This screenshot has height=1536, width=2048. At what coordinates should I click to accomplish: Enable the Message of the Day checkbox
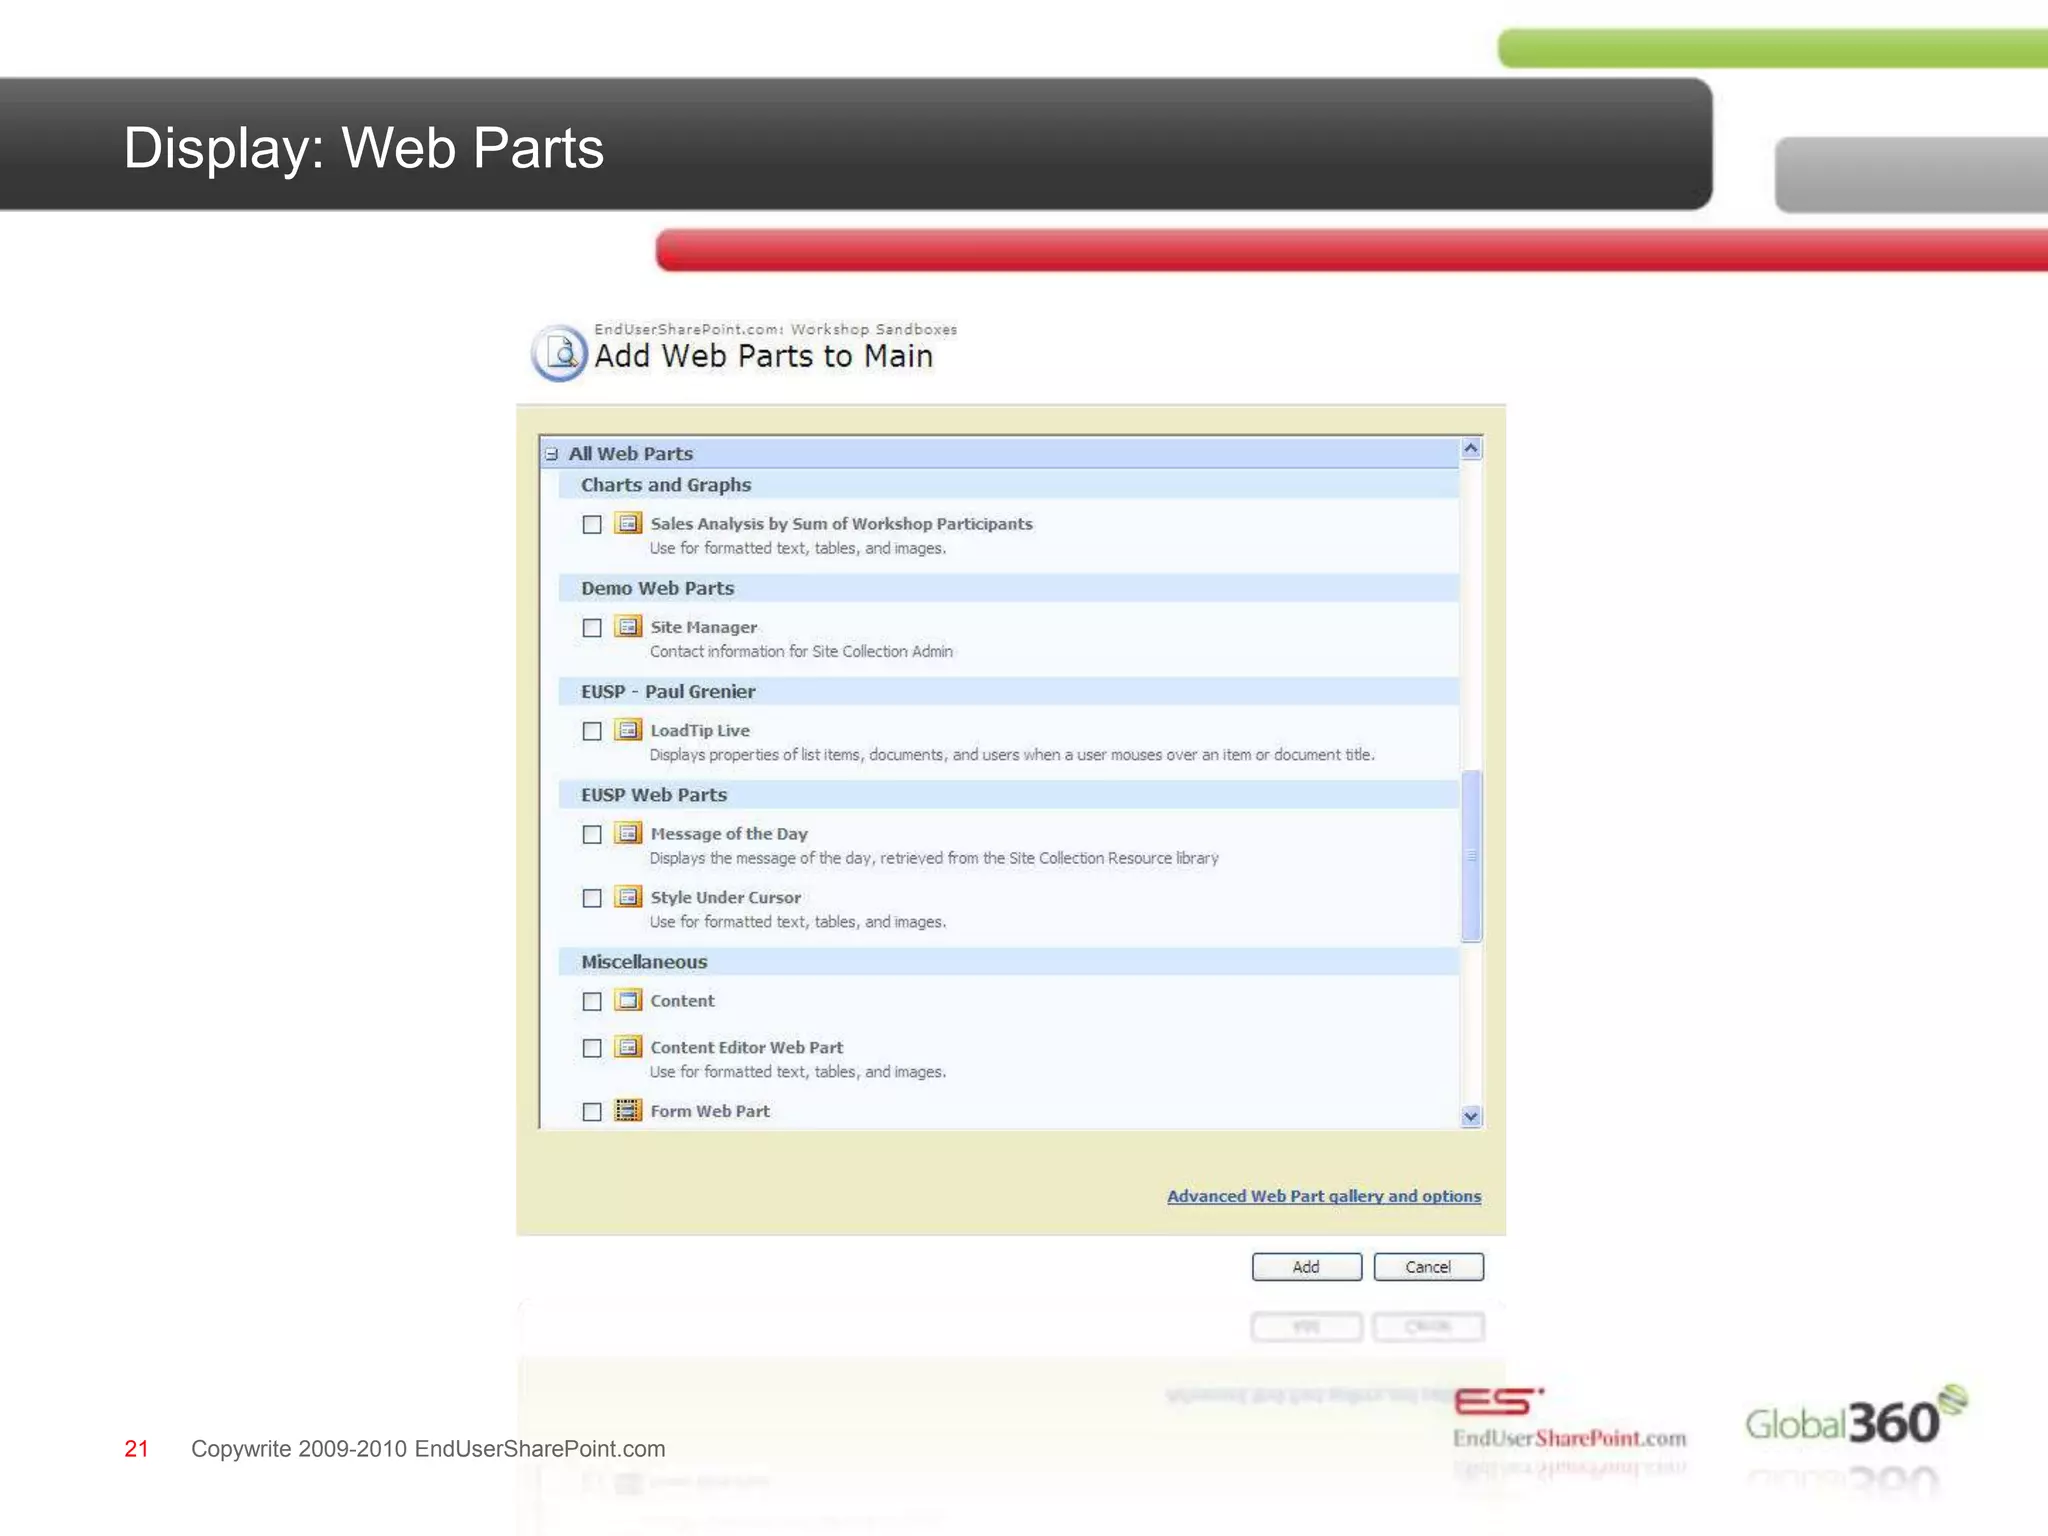click(592, 834)
